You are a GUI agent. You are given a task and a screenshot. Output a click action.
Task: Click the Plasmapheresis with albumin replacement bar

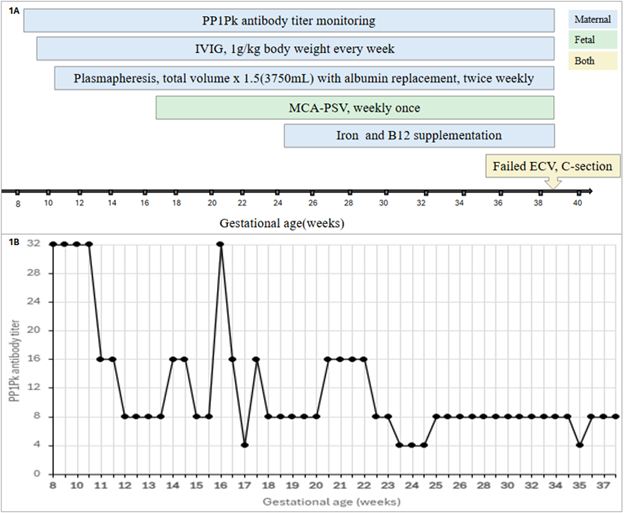[x=304, y=78]
